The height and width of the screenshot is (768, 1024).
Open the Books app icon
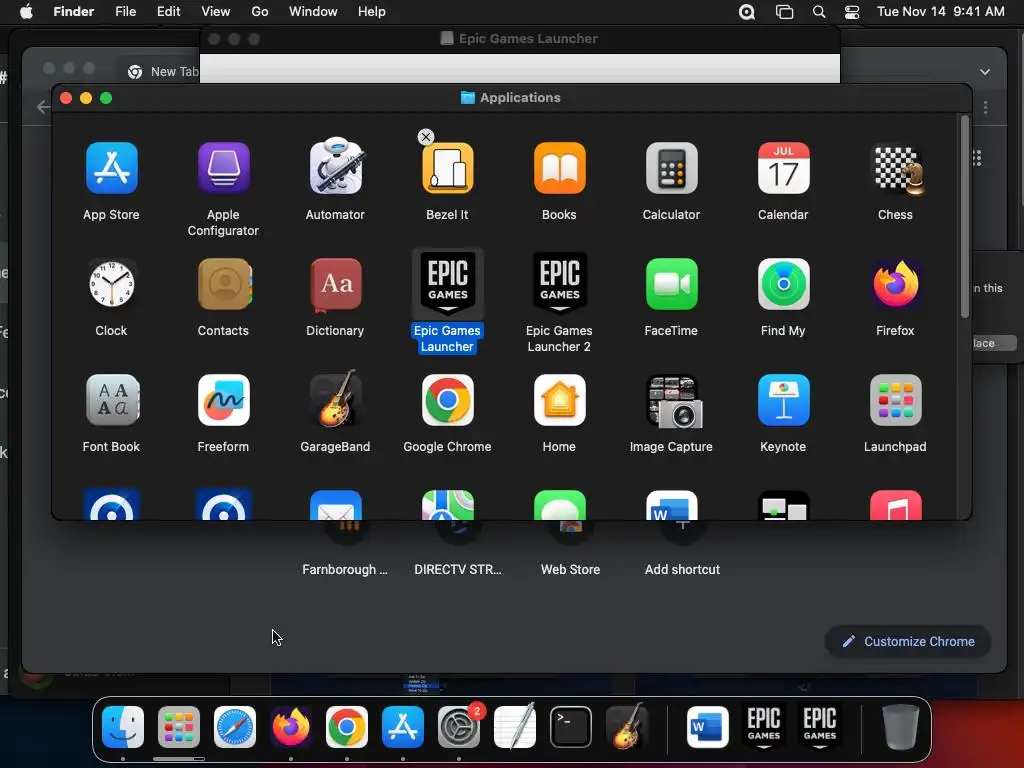[560, 168]
